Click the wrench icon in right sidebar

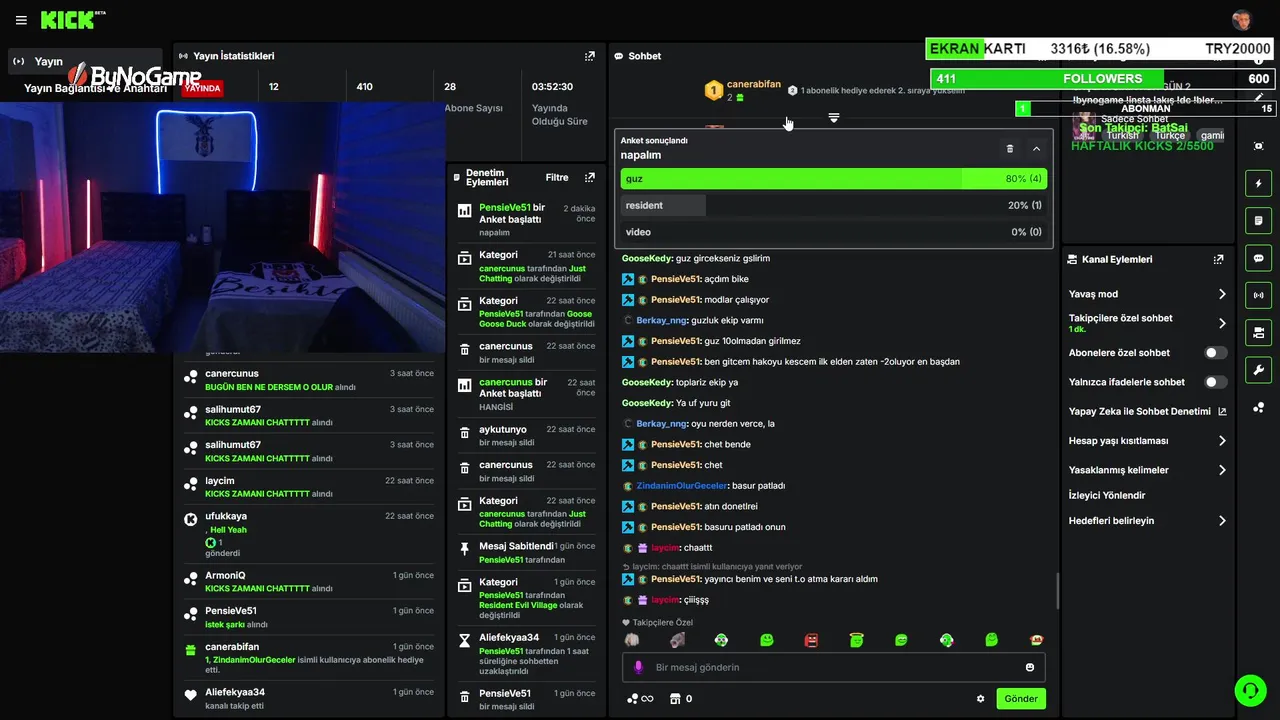[1258, 369]
